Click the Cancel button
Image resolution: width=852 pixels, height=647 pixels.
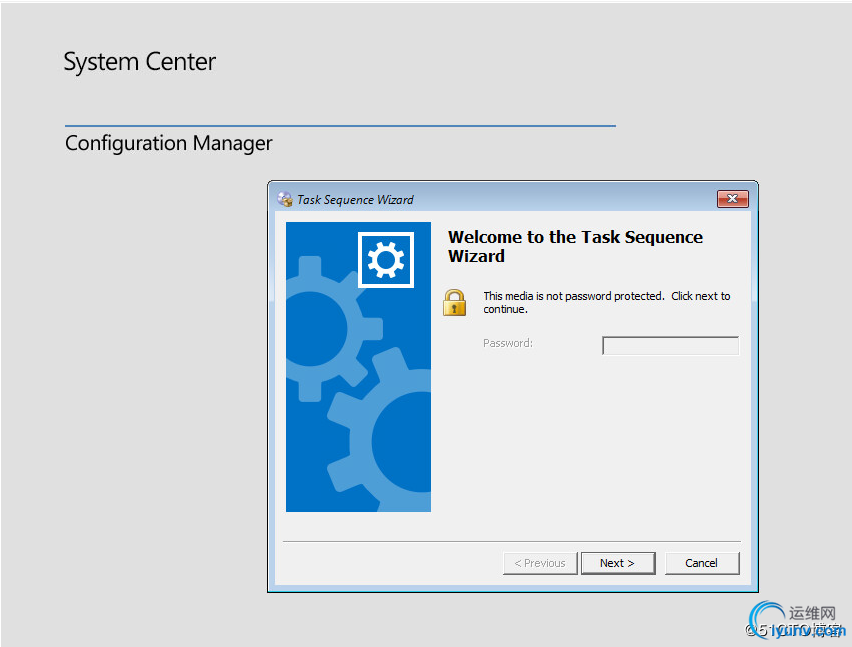point(702,563)
